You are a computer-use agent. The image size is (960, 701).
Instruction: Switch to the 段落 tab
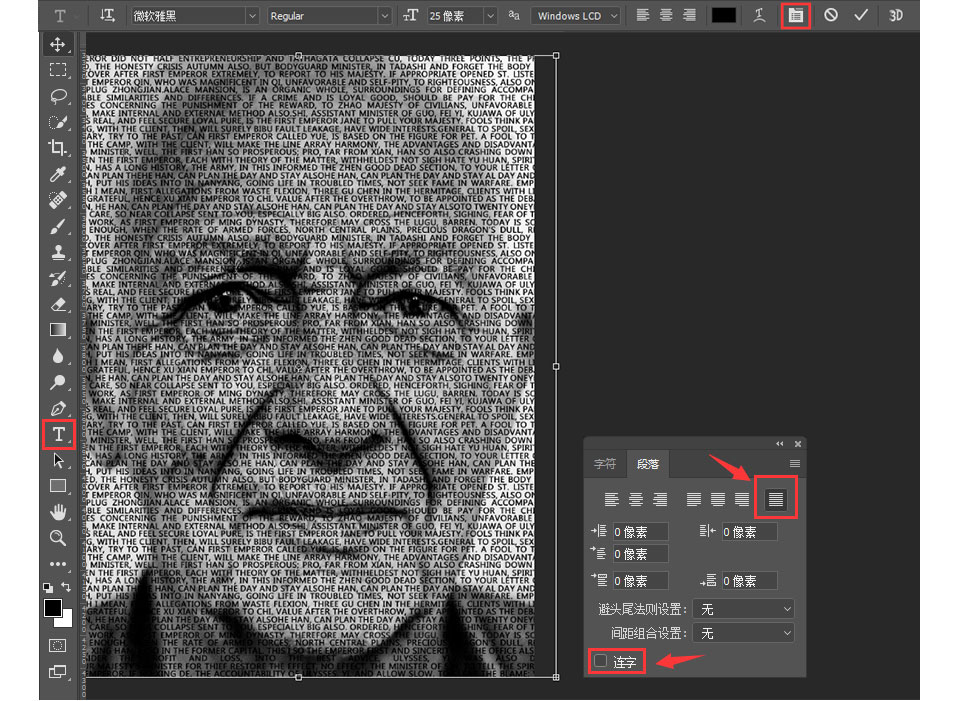coord(648,464)
